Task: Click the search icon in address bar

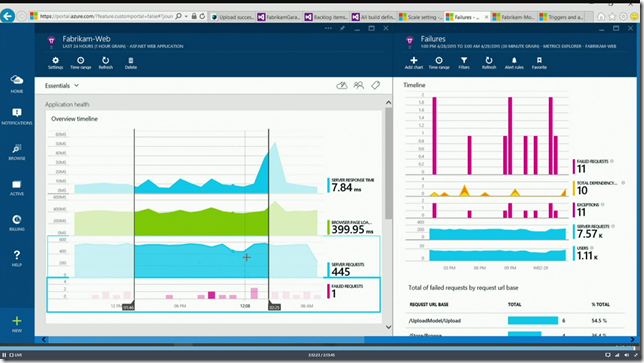Action: pos(179,16)
